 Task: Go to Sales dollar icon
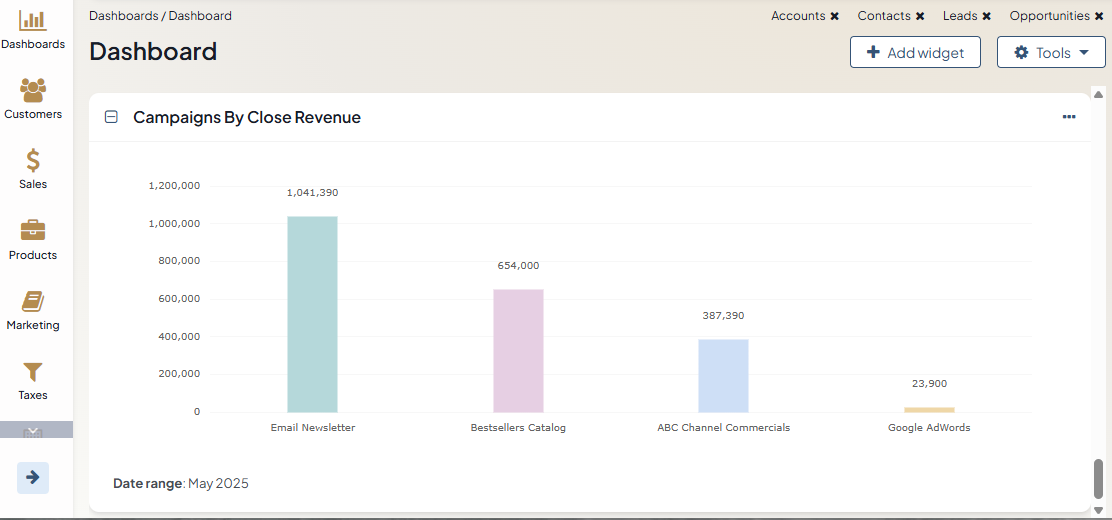[33, 161]
